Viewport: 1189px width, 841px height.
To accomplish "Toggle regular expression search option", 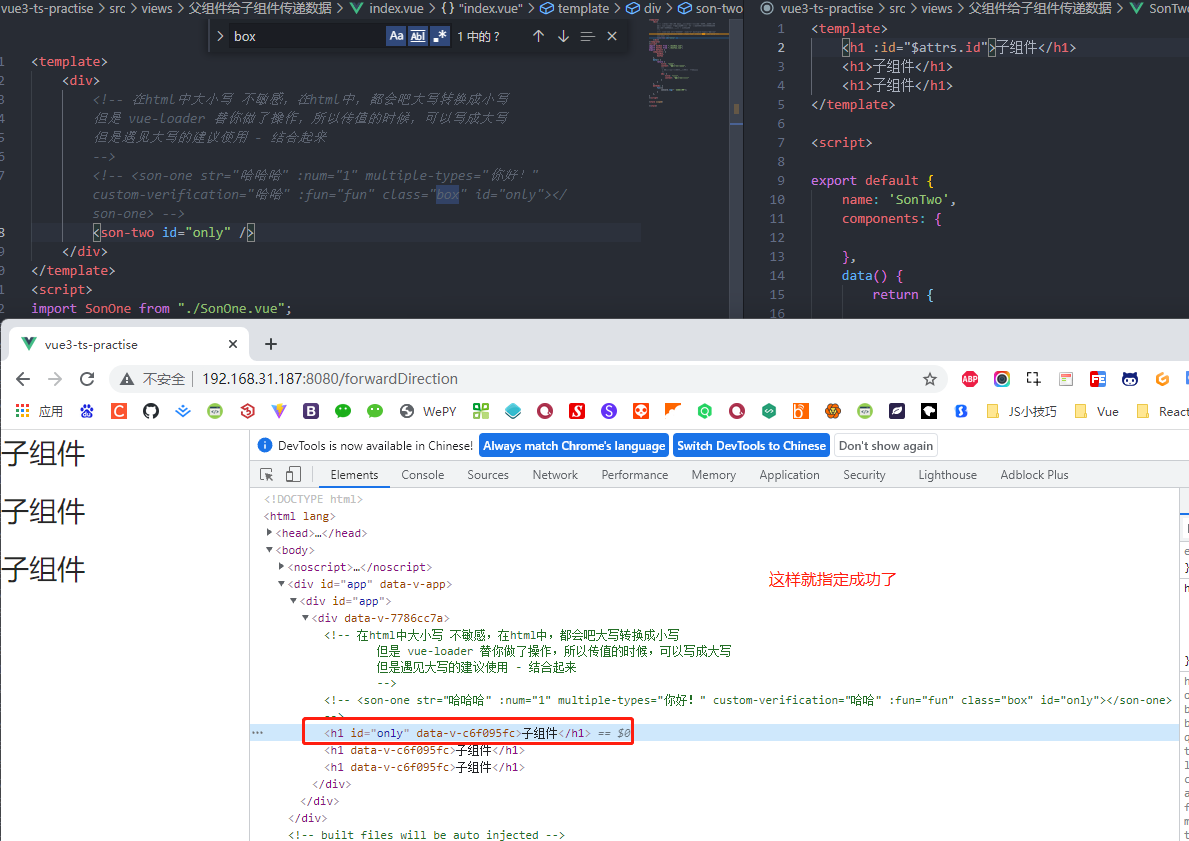I will pyautogui.click(x=440, y=36).
